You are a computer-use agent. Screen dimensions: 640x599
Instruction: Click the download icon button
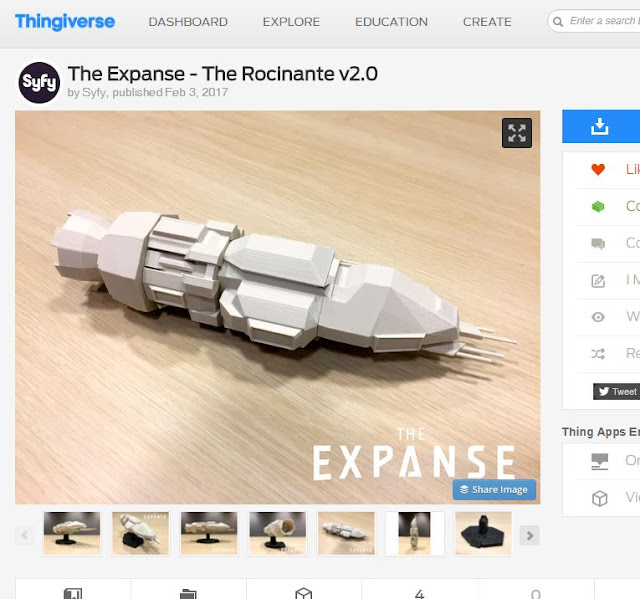pos(600,126)
